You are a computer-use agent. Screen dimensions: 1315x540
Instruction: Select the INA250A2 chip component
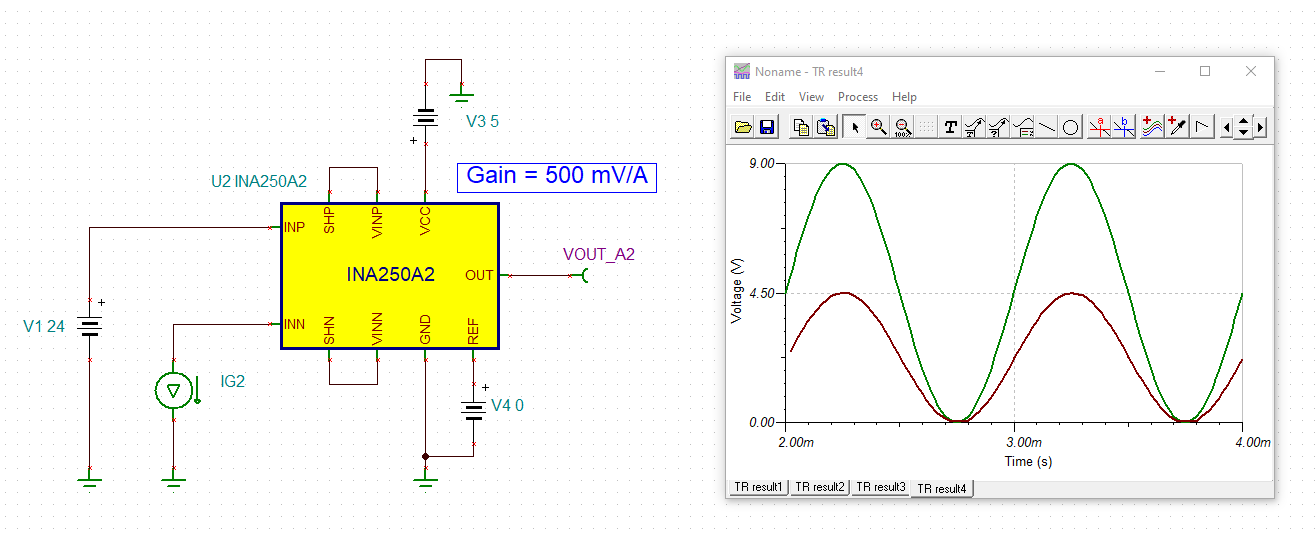390,275
